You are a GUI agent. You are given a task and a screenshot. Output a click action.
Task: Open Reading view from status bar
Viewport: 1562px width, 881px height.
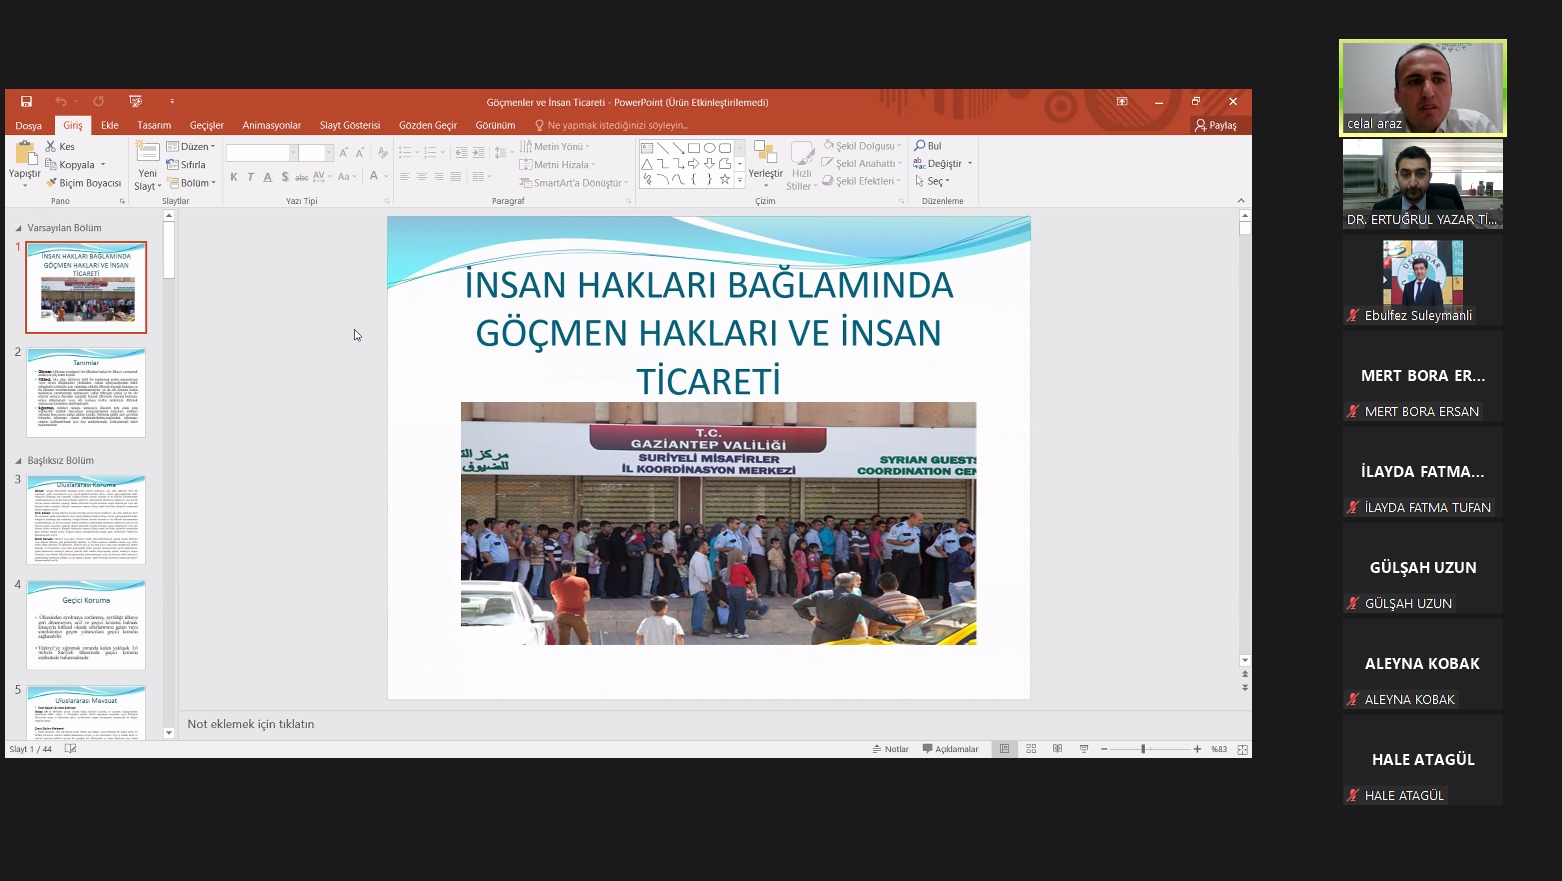(x=1057, y=749)
